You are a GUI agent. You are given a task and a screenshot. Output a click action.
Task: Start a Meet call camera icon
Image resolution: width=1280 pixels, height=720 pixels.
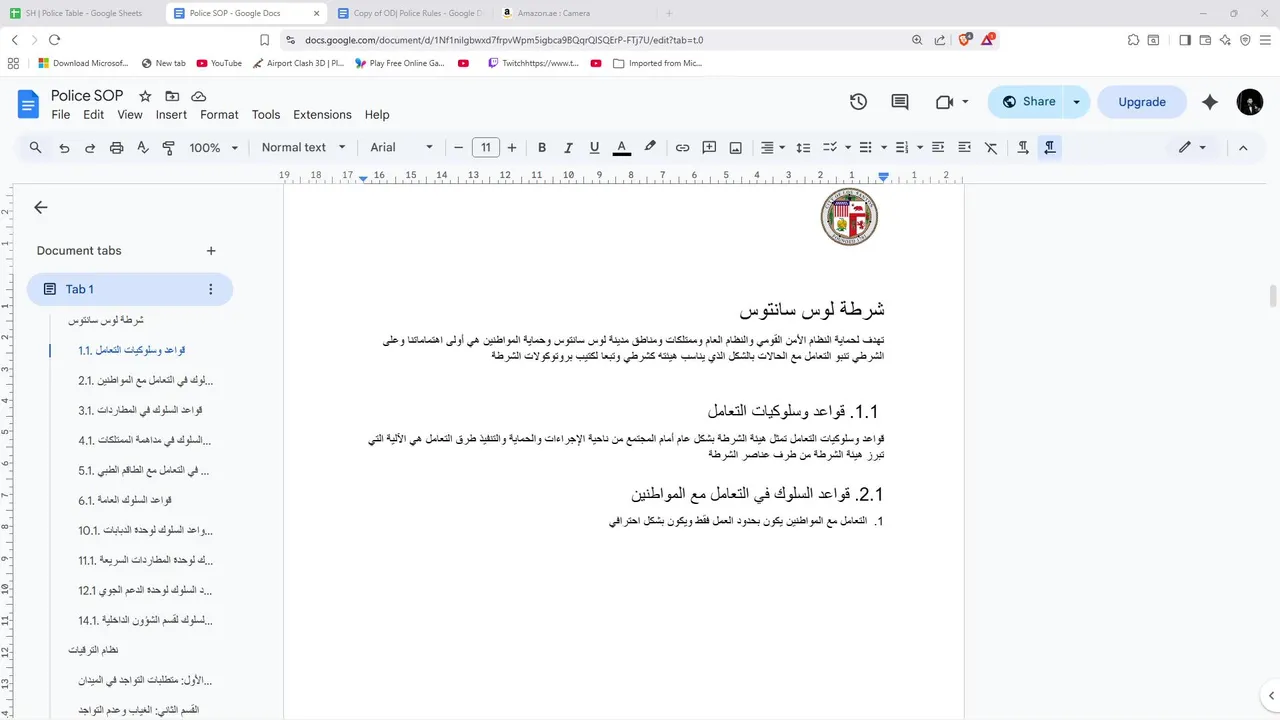[944, 102]
